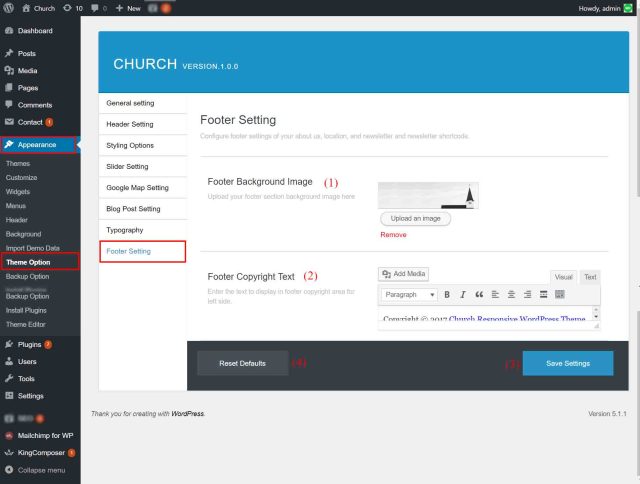The width and height of the screenshot is (640, 484).
Task: Switch to Slider Setting tab
Action: tap(143, 167)
